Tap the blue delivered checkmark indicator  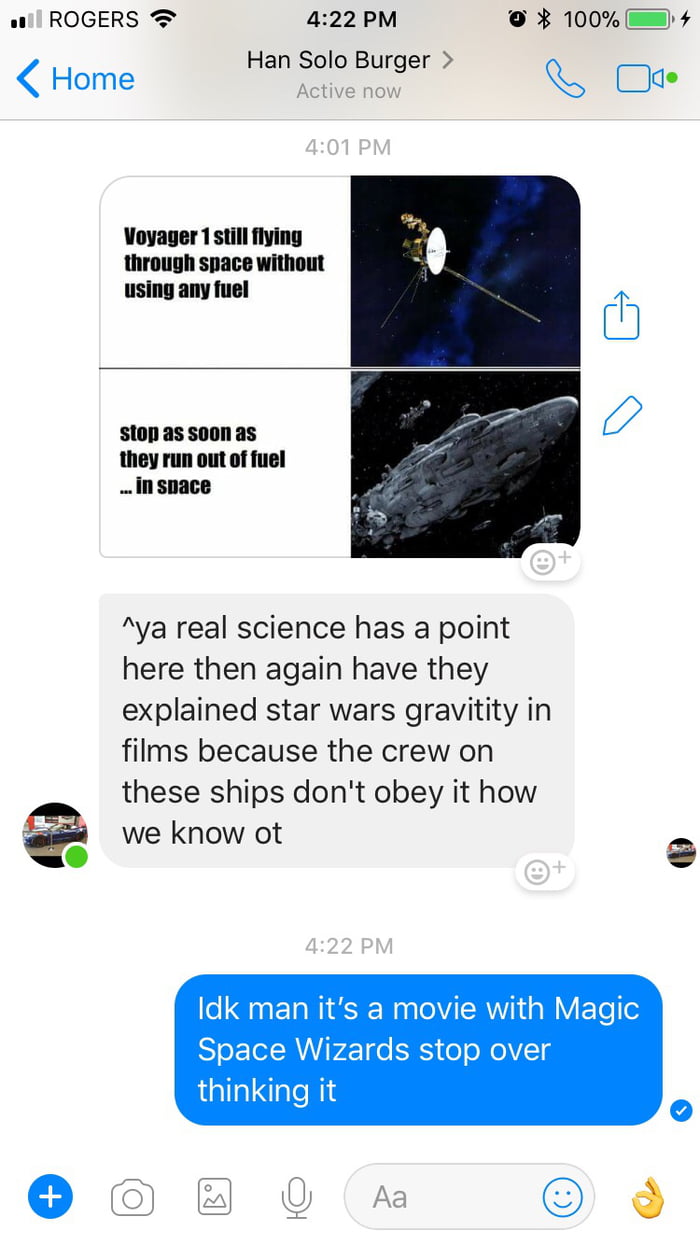[x=681, y=1110]
